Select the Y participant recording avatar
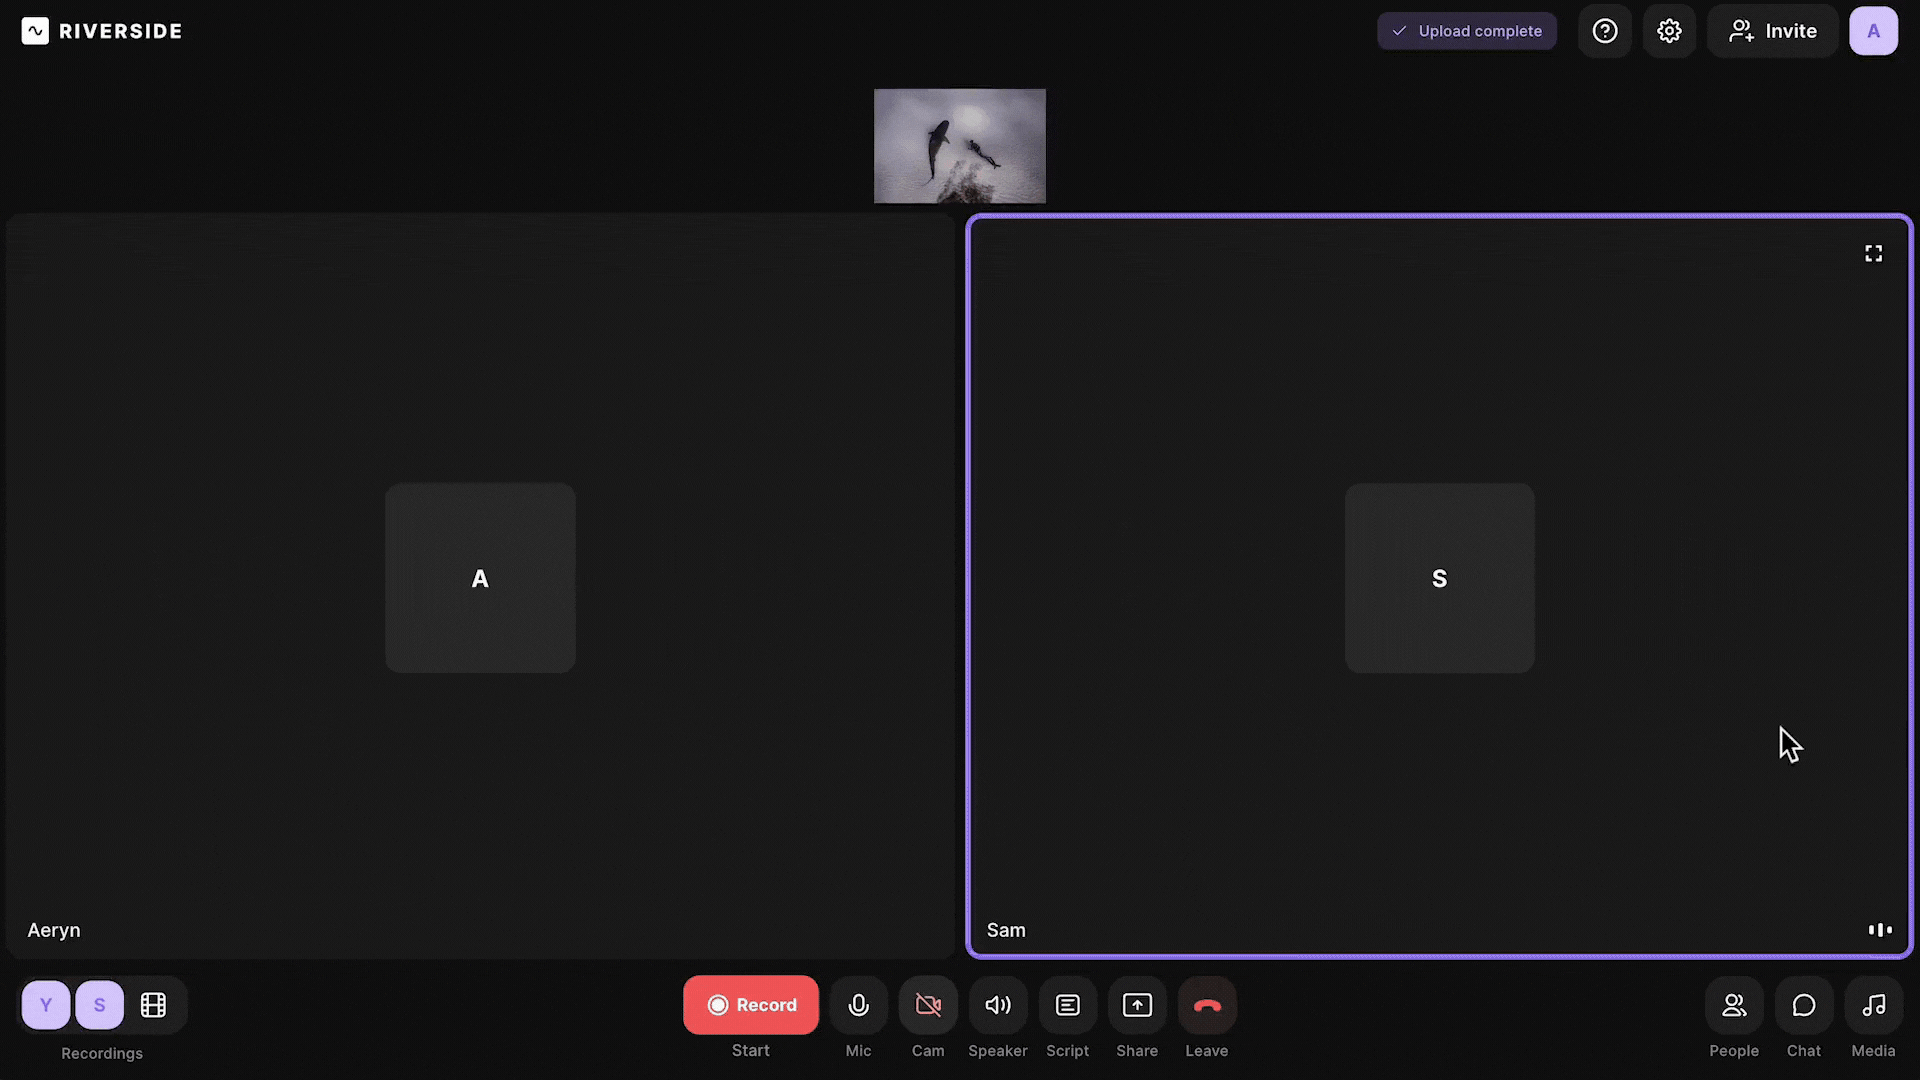Screen dimensions: 1920x1080 pyautogui.click(x=46, y=1005)
